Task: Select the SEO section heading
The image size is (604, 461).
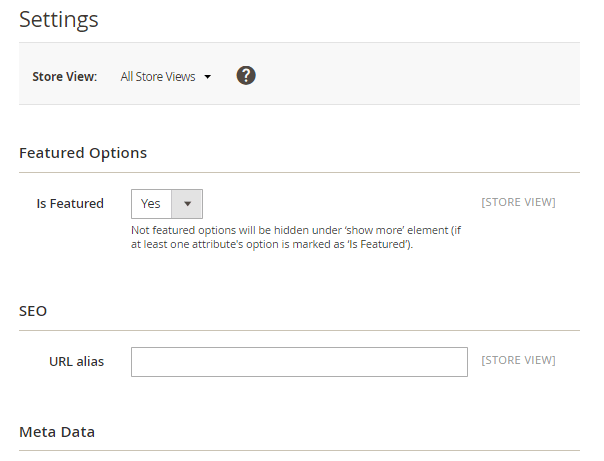Action: click(33, 311)
